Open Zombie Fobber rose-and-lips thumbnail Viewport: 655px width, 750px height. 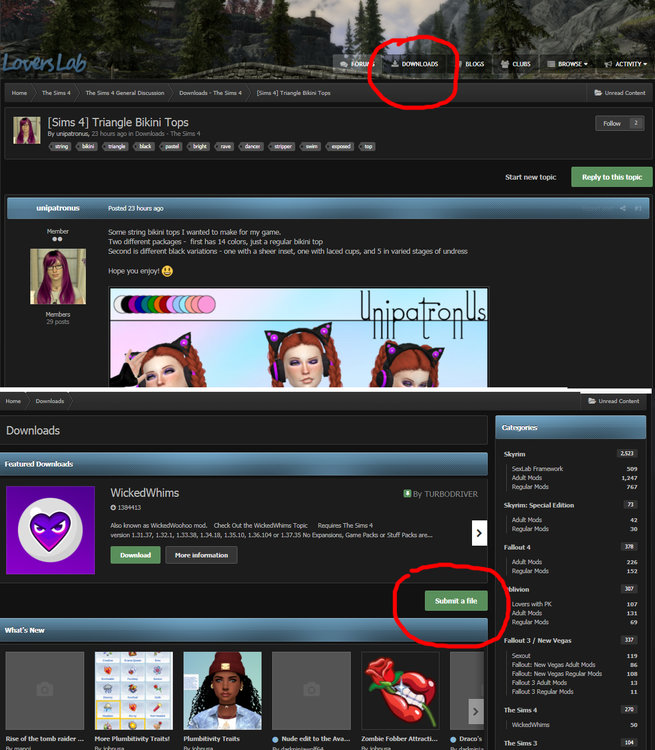coord(400,690)
